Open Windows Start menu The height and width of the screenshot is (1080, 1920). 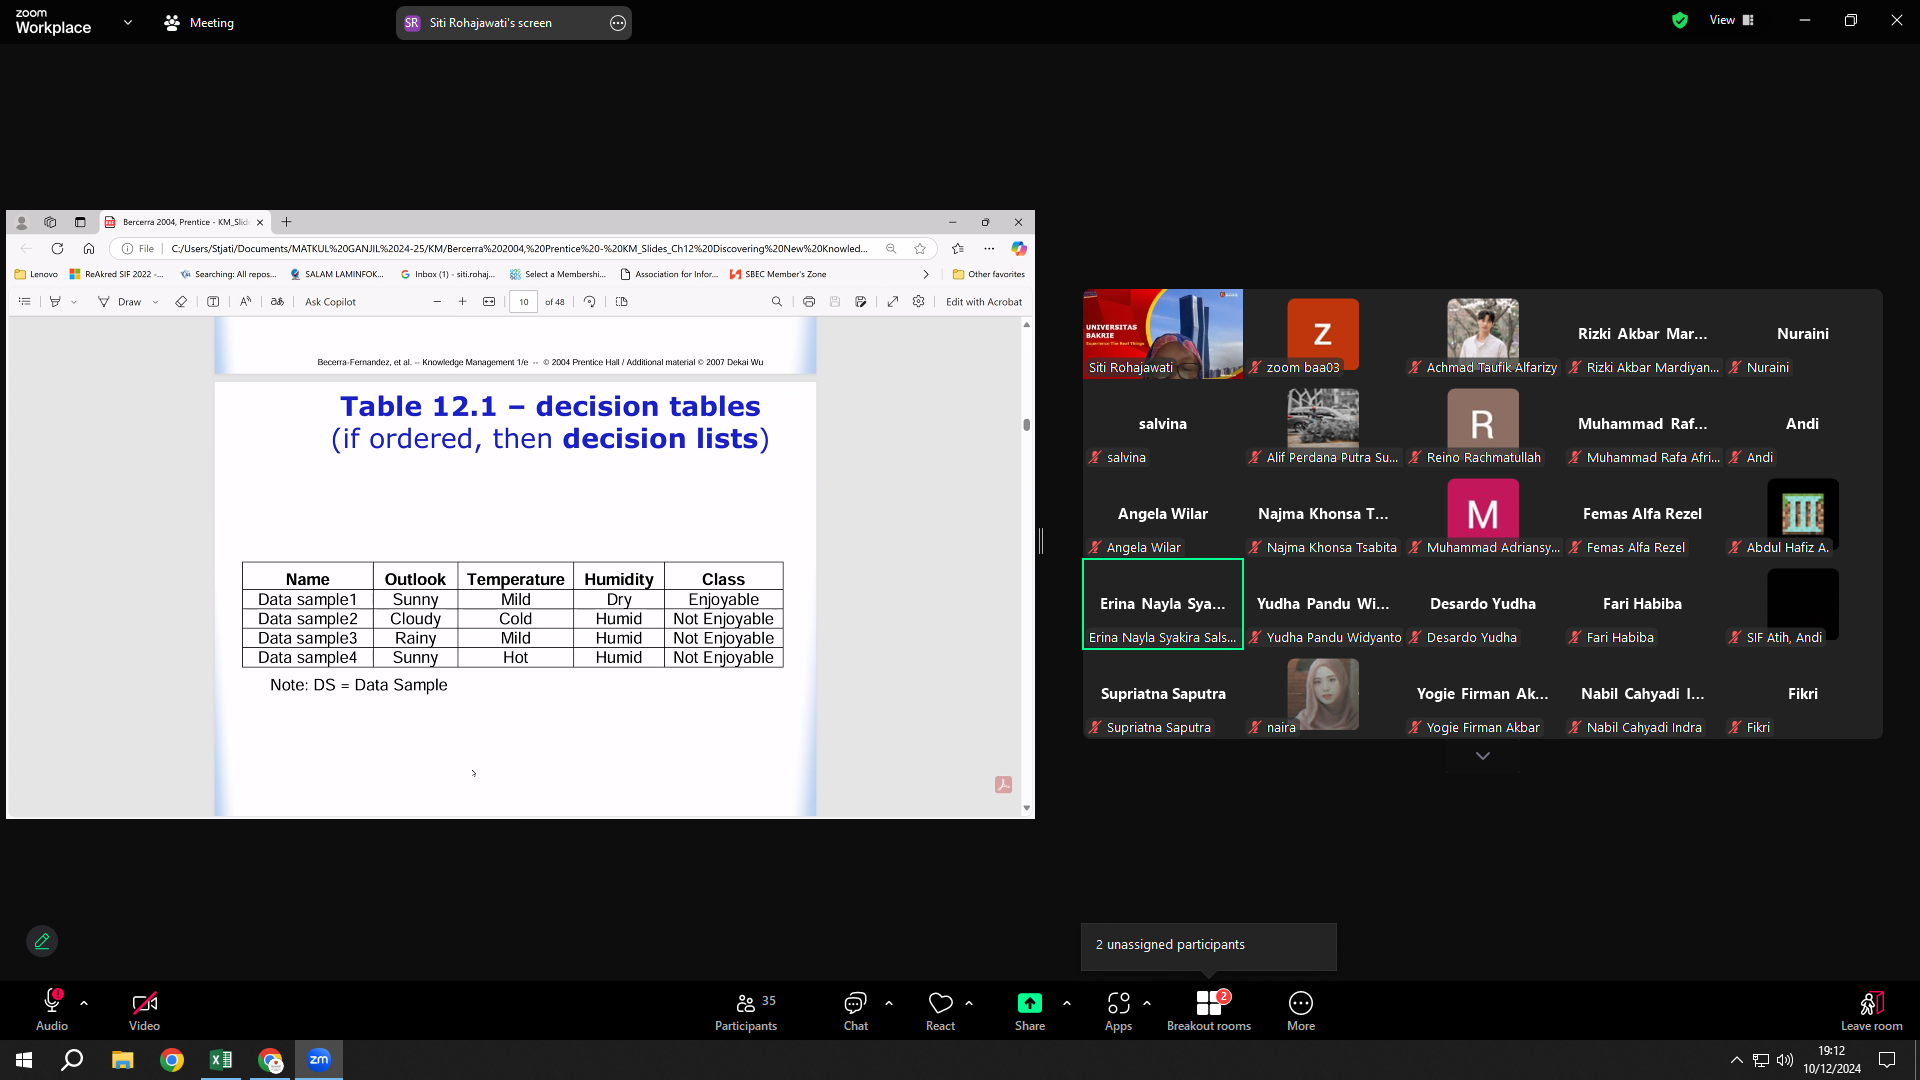[x=24, y=1060]
